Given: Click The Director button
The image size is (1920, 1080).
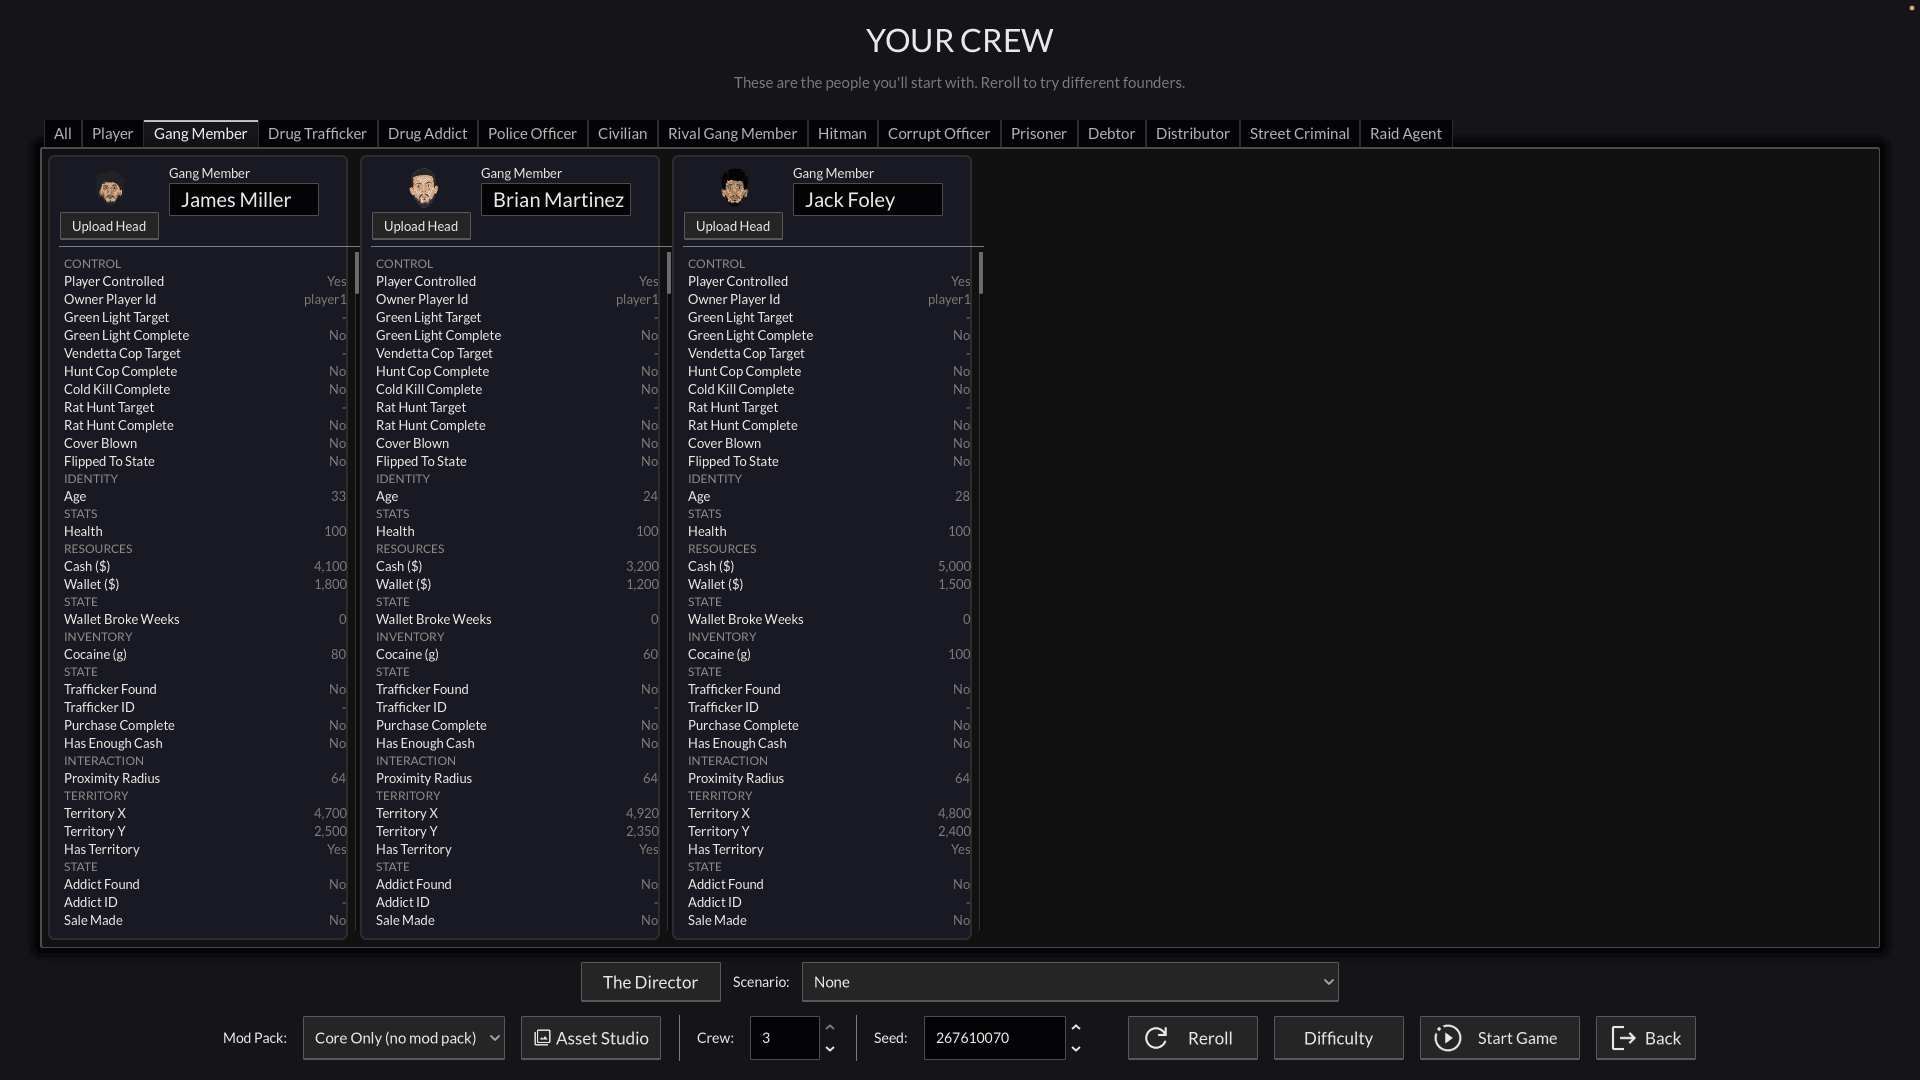Looking at the screenshot, I should pos(650,982).
